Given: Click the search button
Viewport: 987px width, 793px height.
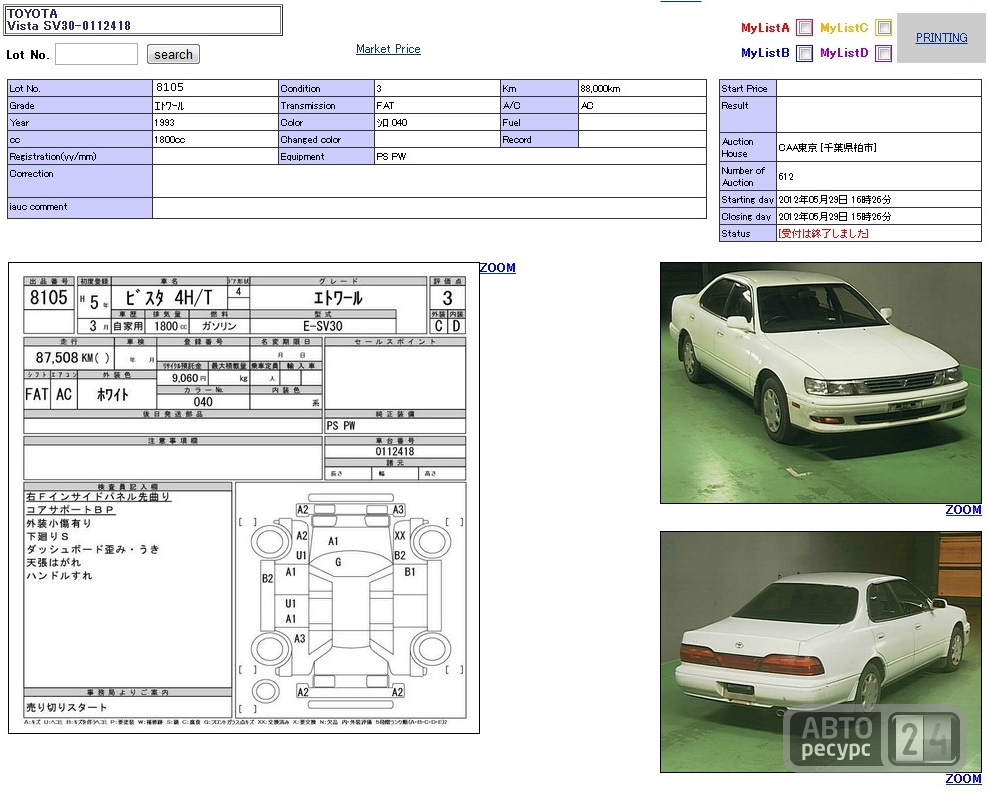Looking at the screenshot, I should [x=173, y=54].
